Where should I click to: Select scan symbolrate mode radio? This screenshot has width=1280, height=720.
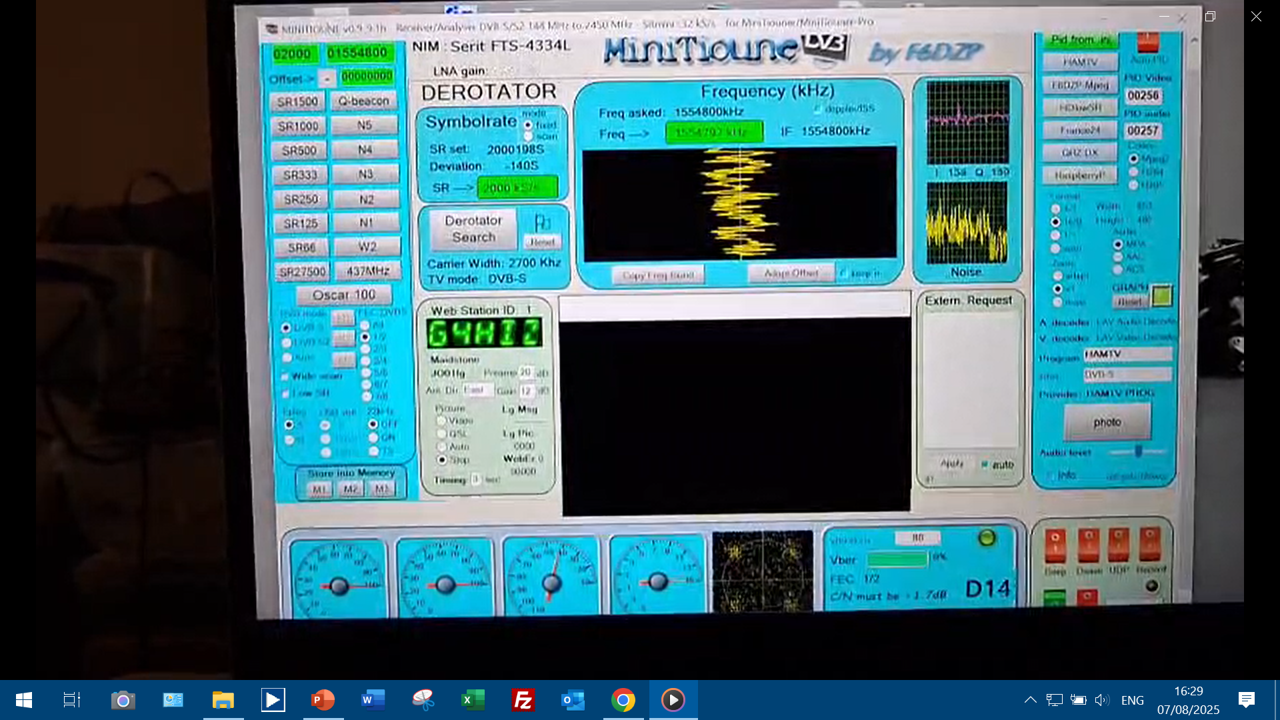(528, 136)
